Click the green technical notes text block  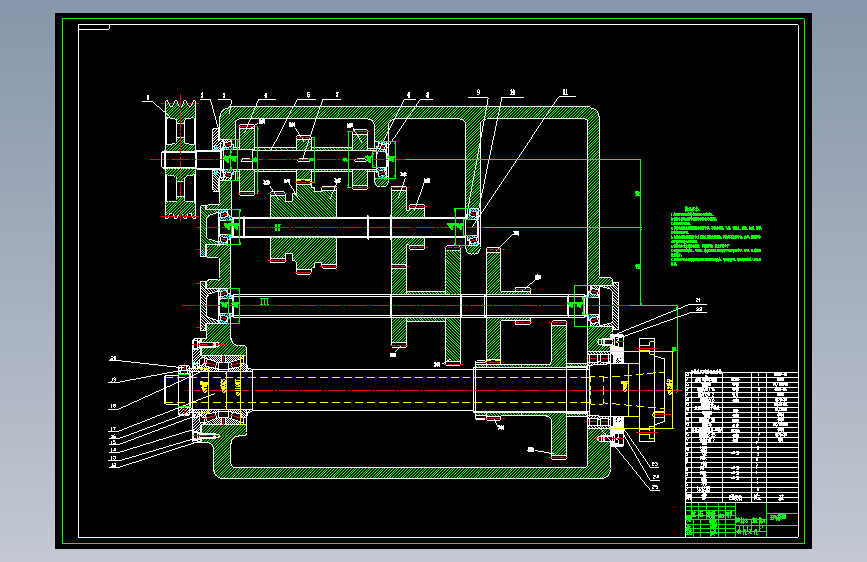pyautogui.click(x=717, y=236)
